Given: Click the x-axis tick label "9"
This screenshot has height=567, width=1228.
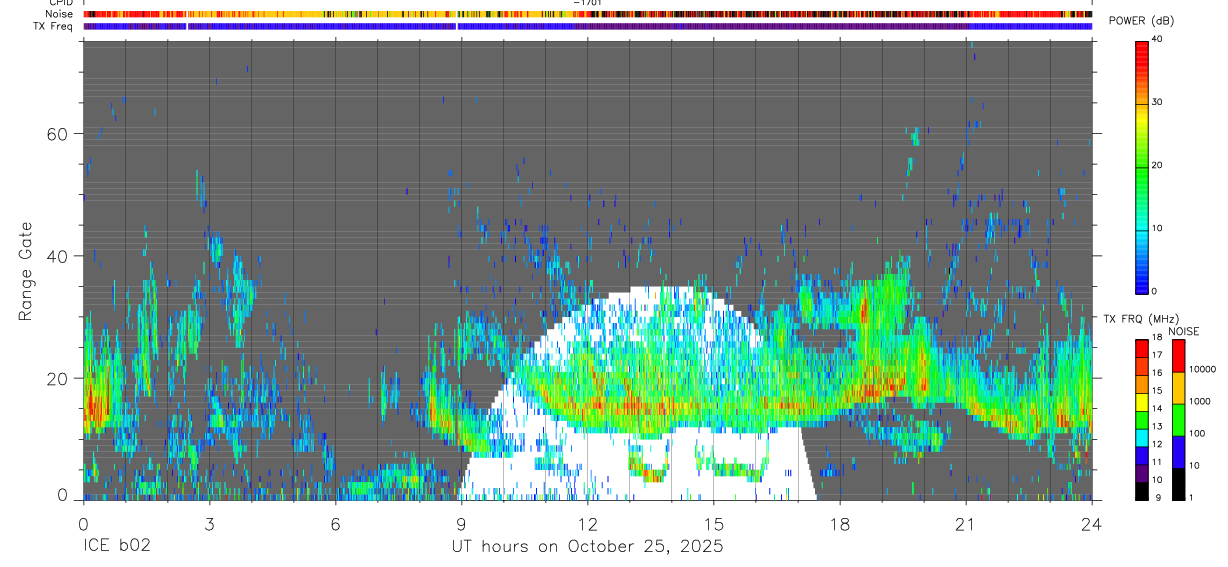Looking at the screenshot, I should click(461, 524).
